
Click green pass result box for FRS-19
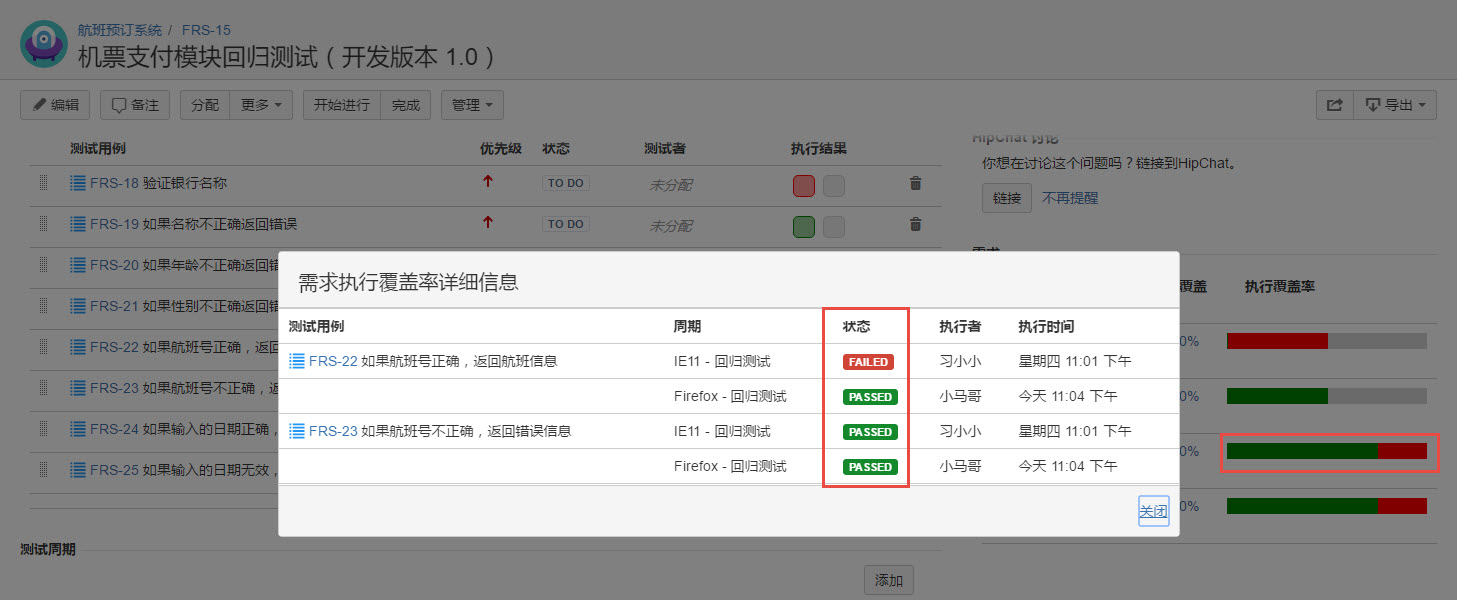click(x=804, y=227)
